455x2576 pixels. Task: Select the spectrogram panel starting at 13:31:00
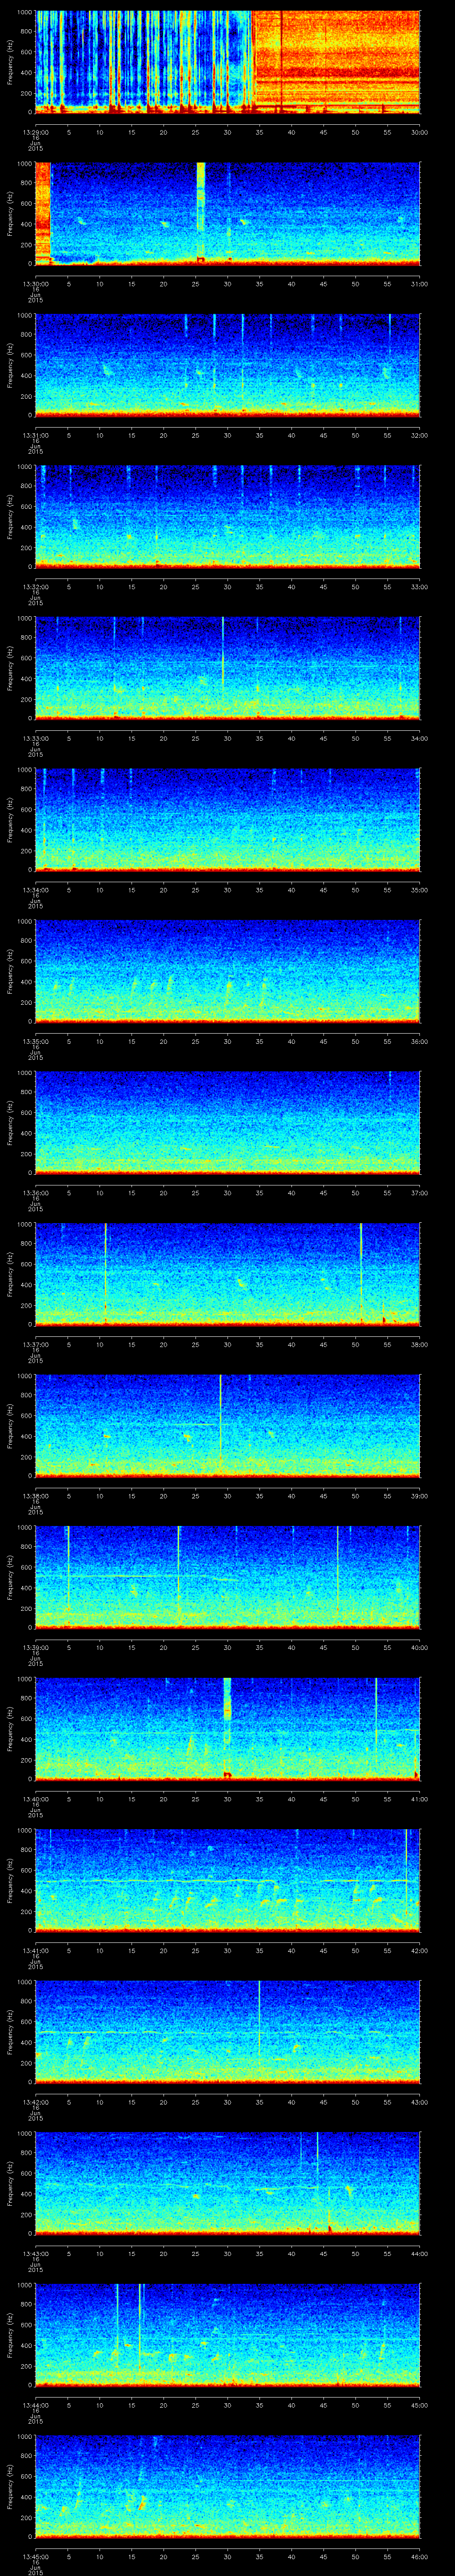pyautogui.click(x=228, y=365)
